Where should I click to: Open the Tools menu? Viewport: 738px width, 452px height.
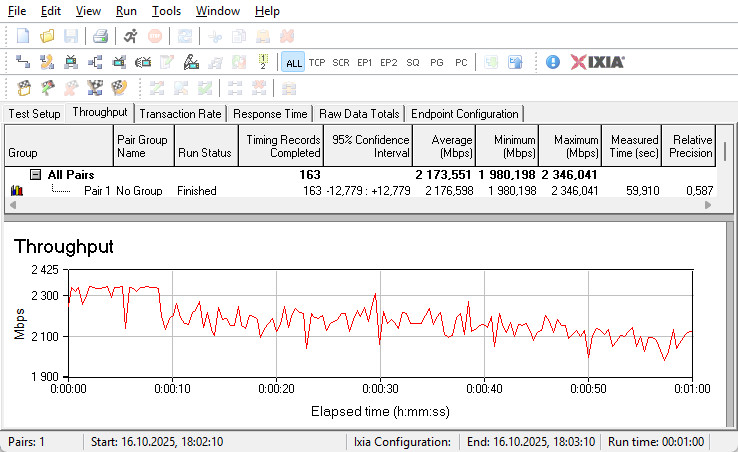tap(166, 11)
